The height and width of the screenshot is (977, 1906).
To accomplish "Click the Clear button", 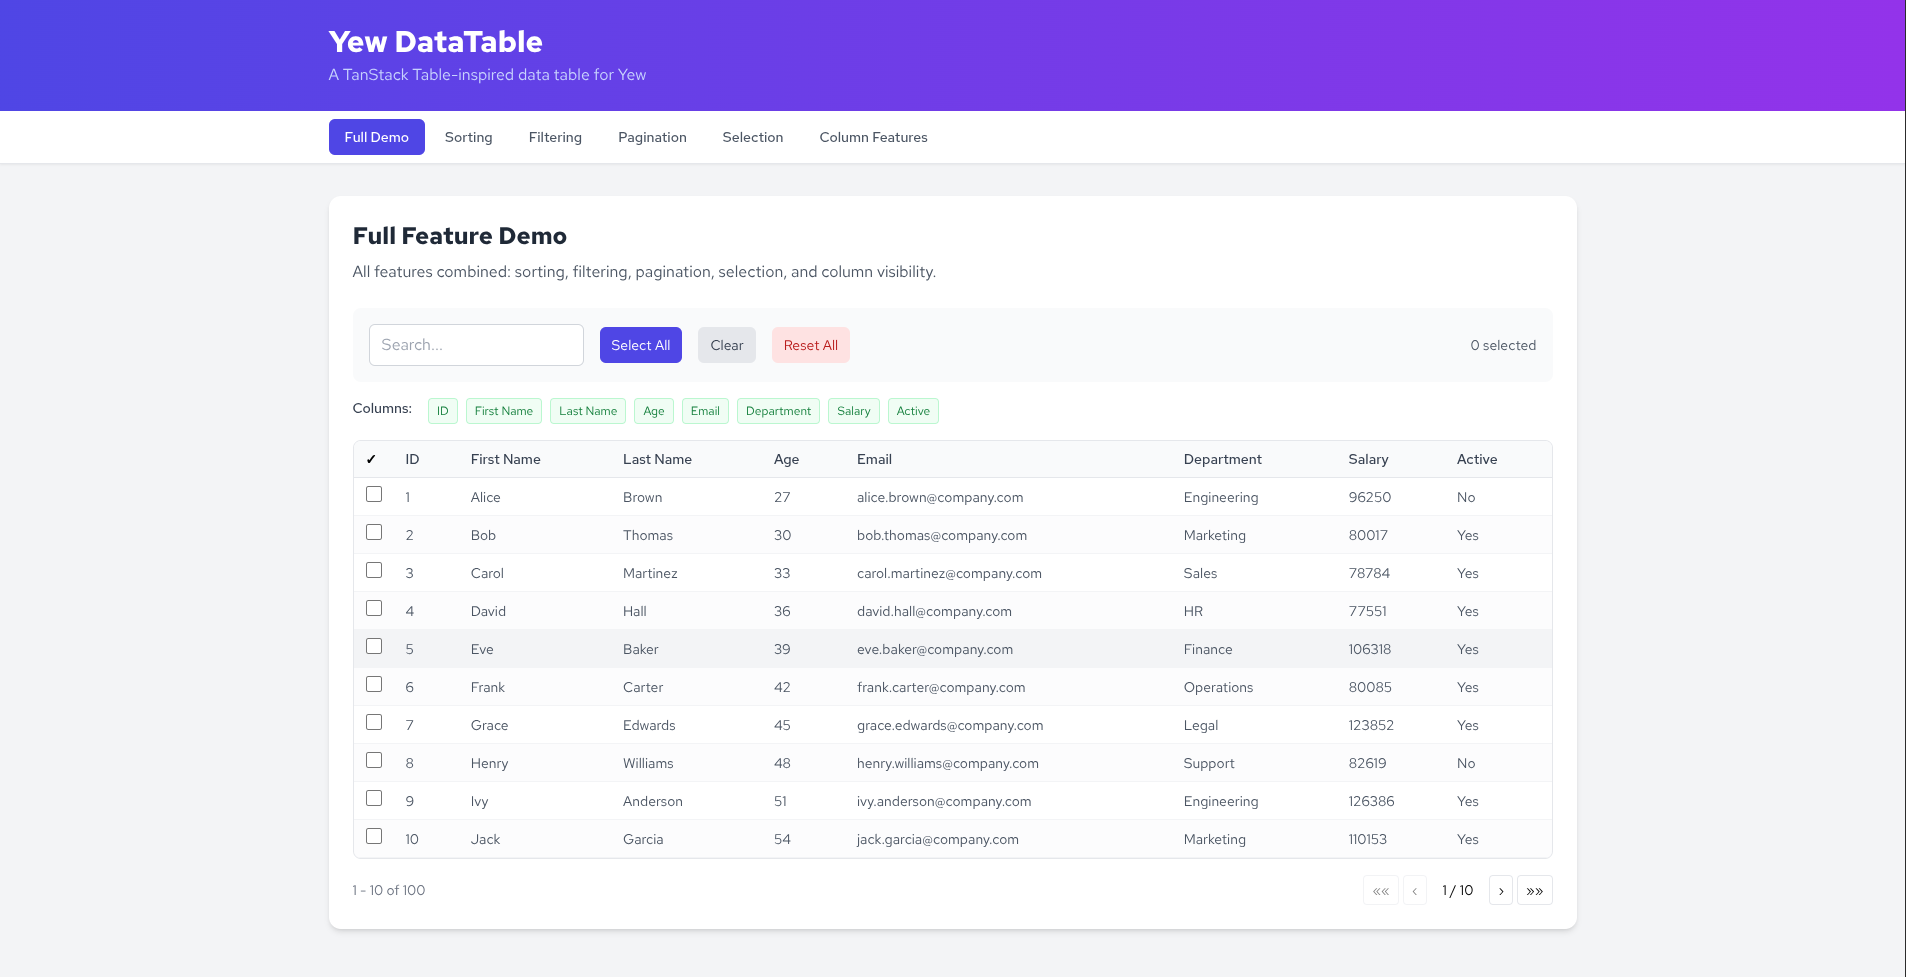I will (x=727, y=345).
